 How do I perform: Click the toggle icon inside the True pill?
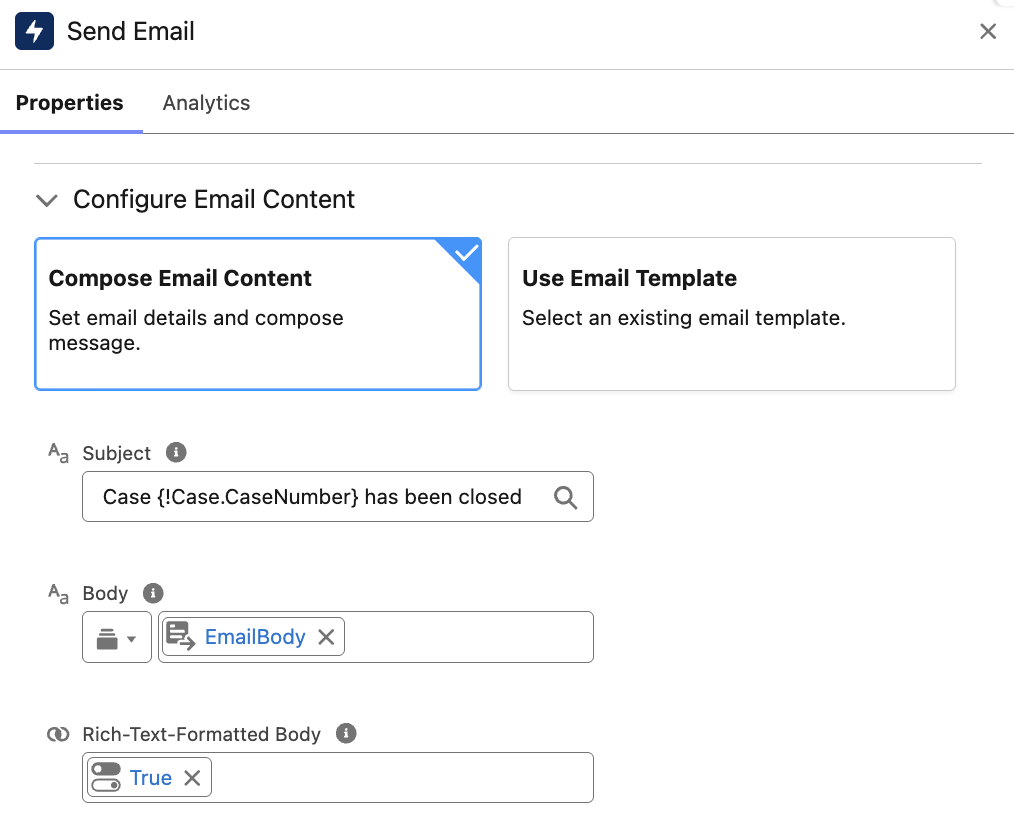(106, 777)
